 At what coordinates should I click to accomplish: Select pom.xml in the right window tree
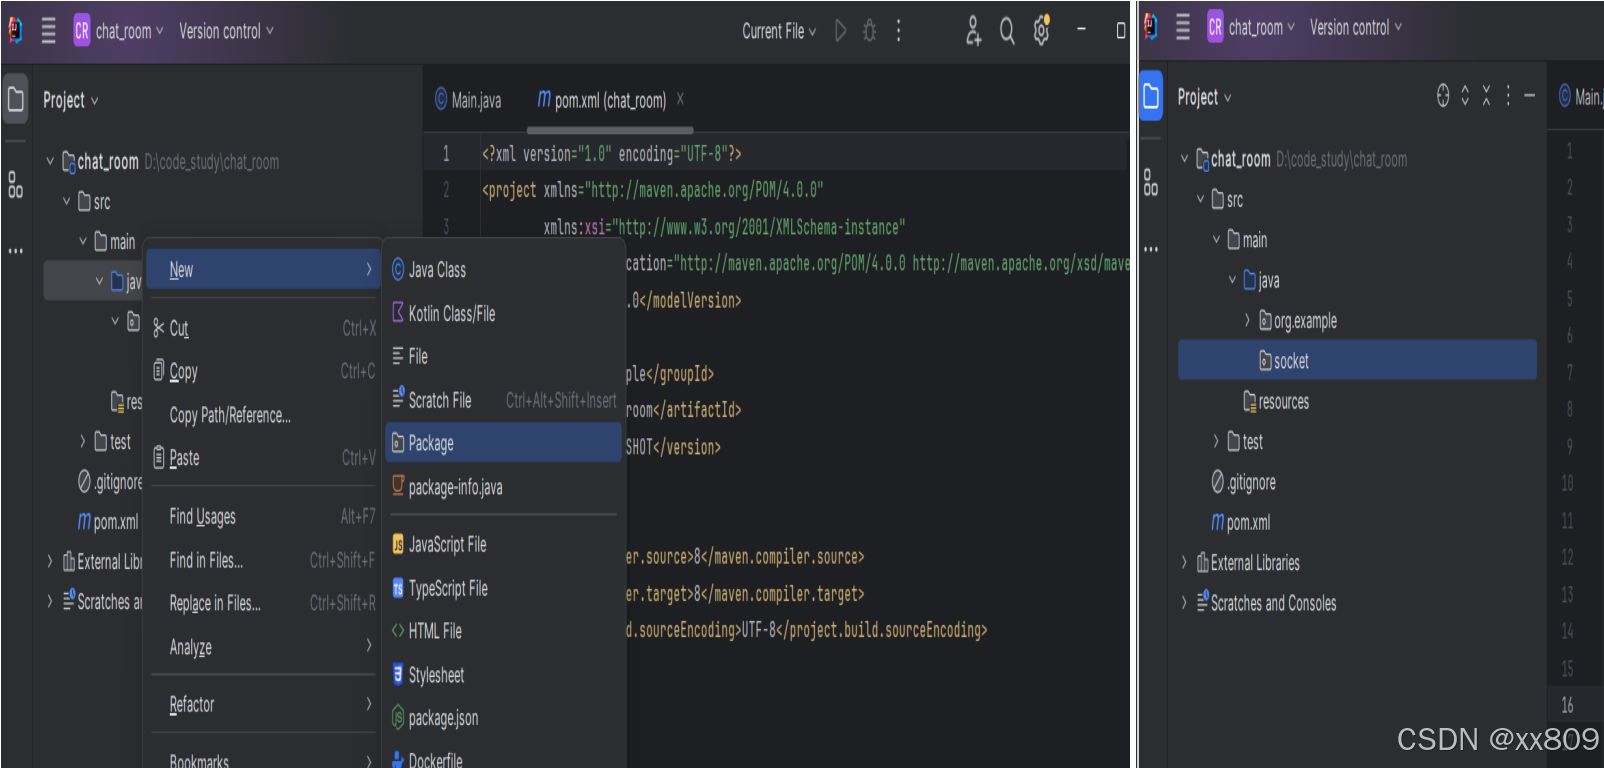(1240, 522)
